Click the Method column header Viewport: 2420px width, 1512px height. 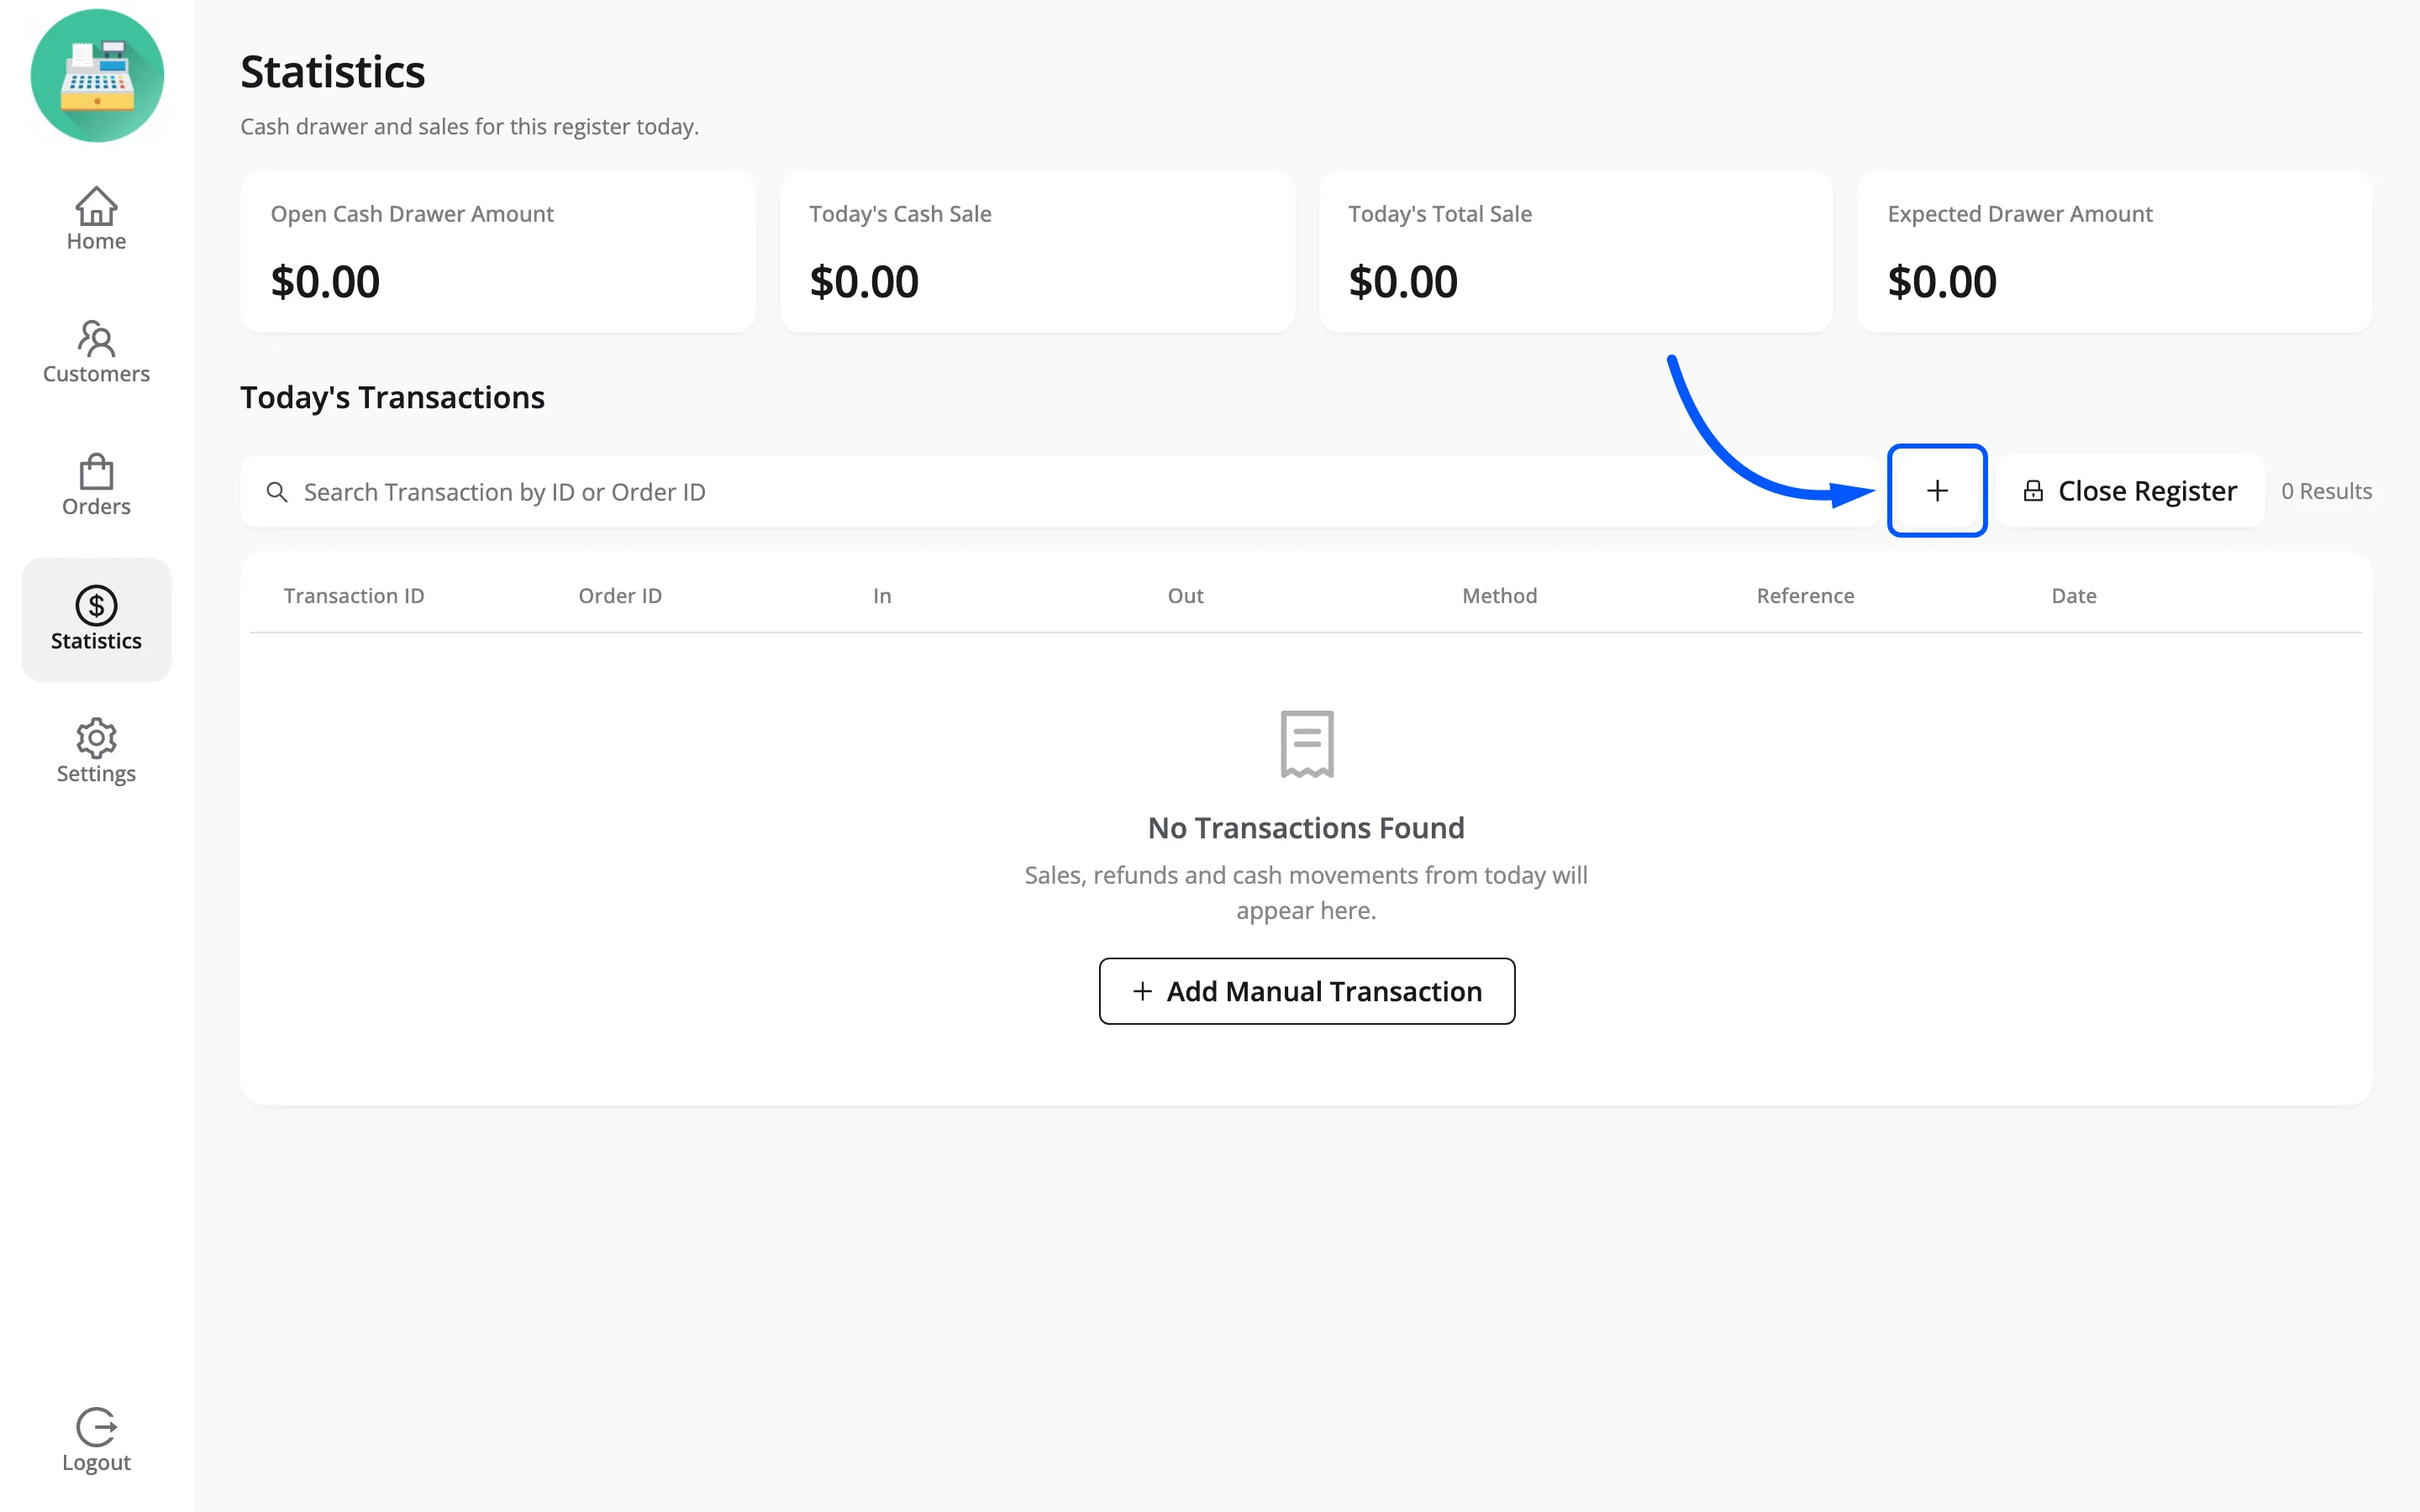click(1499, 596)
